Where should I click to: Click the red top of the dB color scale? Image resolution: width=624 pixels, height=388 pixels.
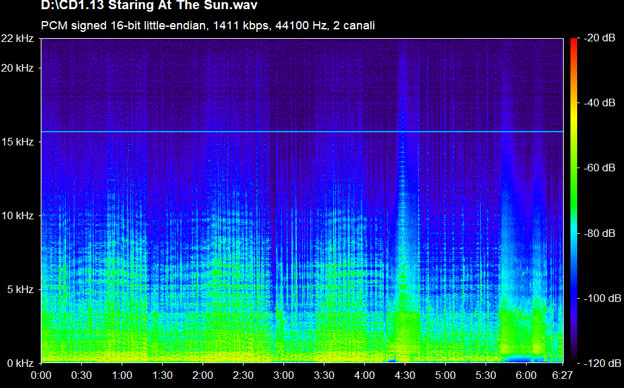click(573, 44)
